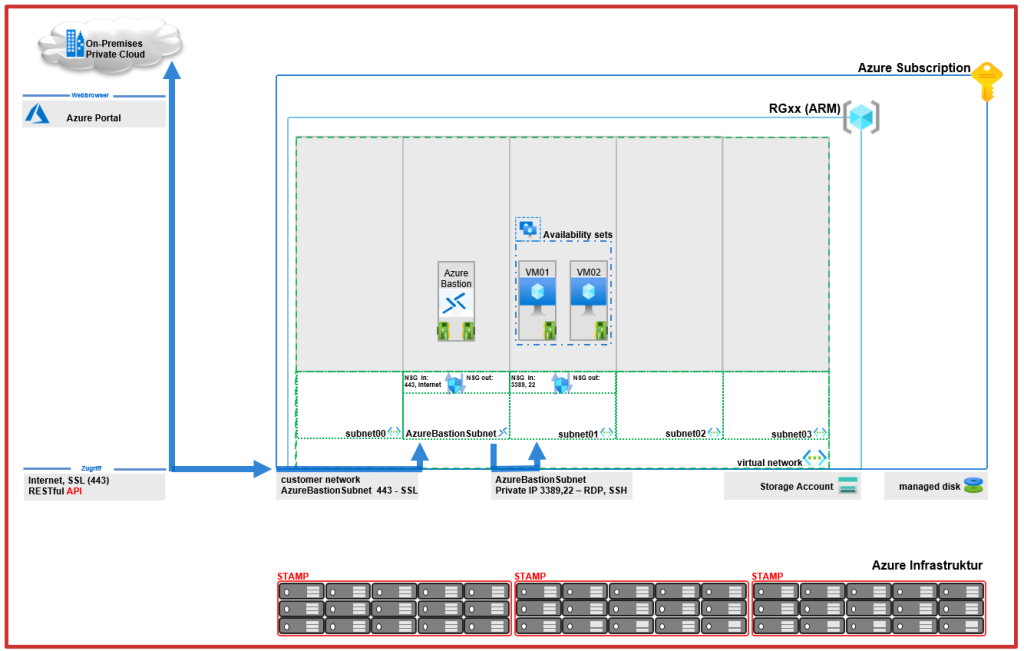This screenshot has height=651, width=1024.
Task: Click the subnet icon next to subnet02
Action: click(714, 432)
